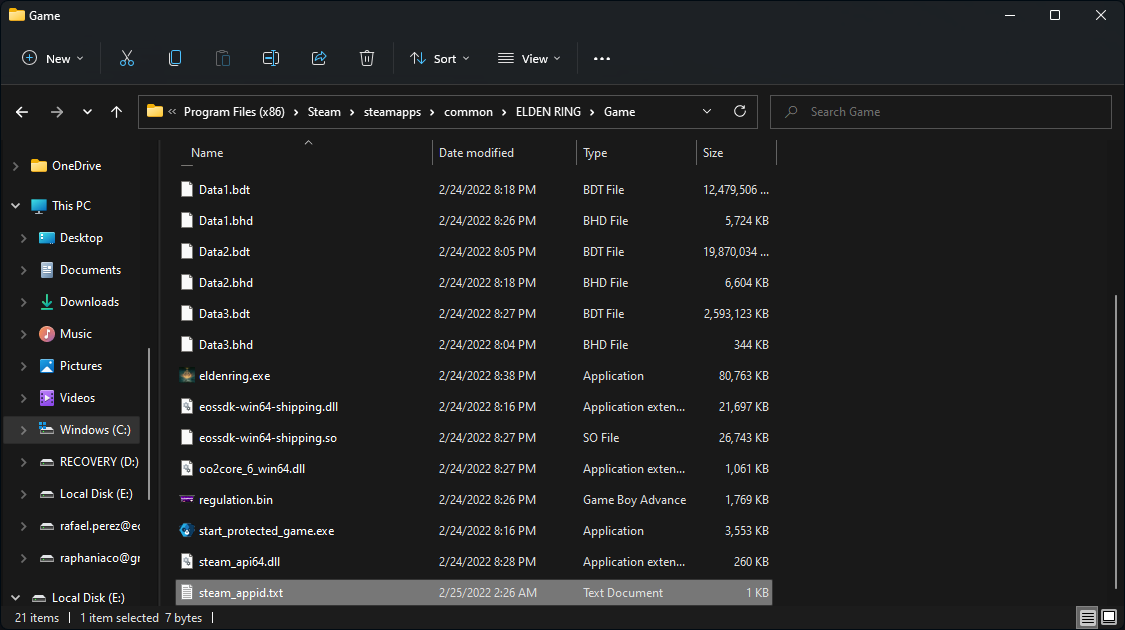
Task: Click the Share icon in toolbar
Action: 319,59
